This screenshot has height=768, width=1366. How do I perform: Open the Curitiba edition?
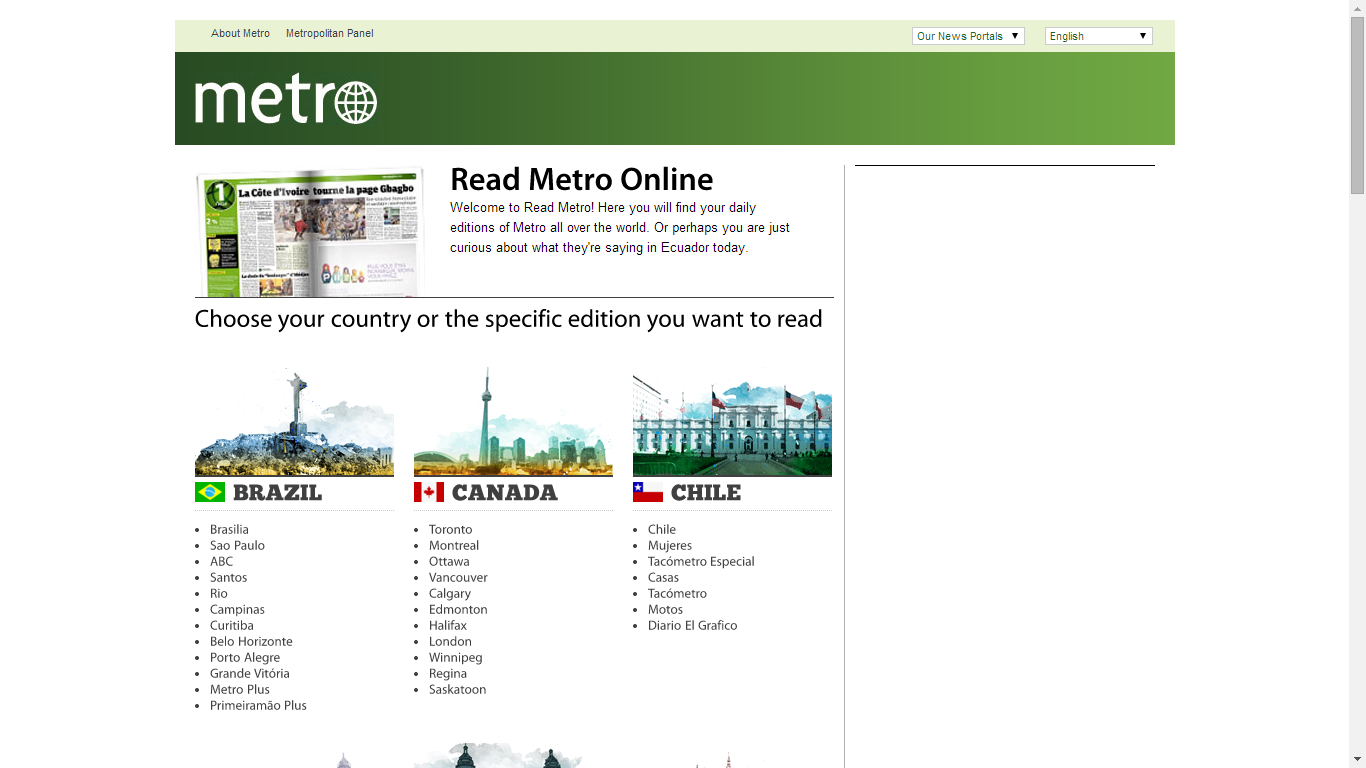232,626
